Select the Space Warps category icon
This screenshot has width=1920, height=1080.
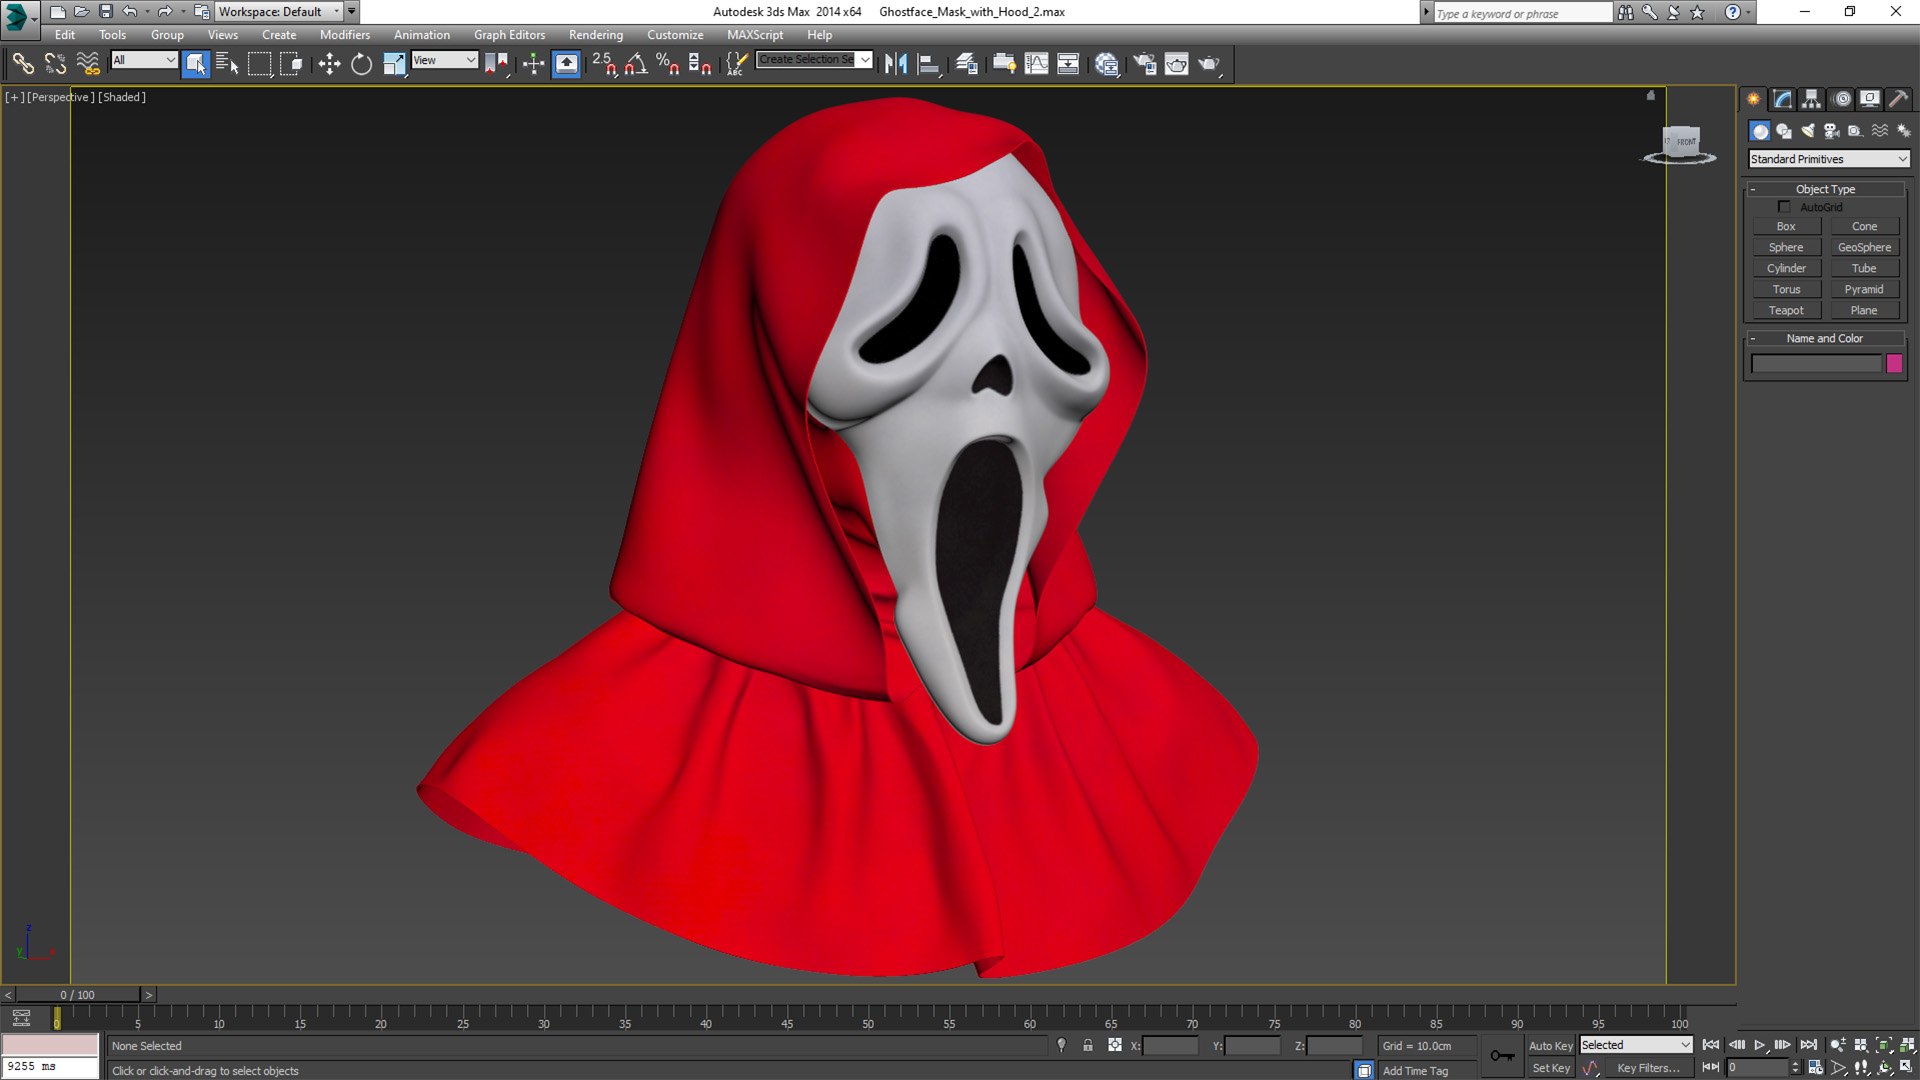click(x=1880, y=131)
